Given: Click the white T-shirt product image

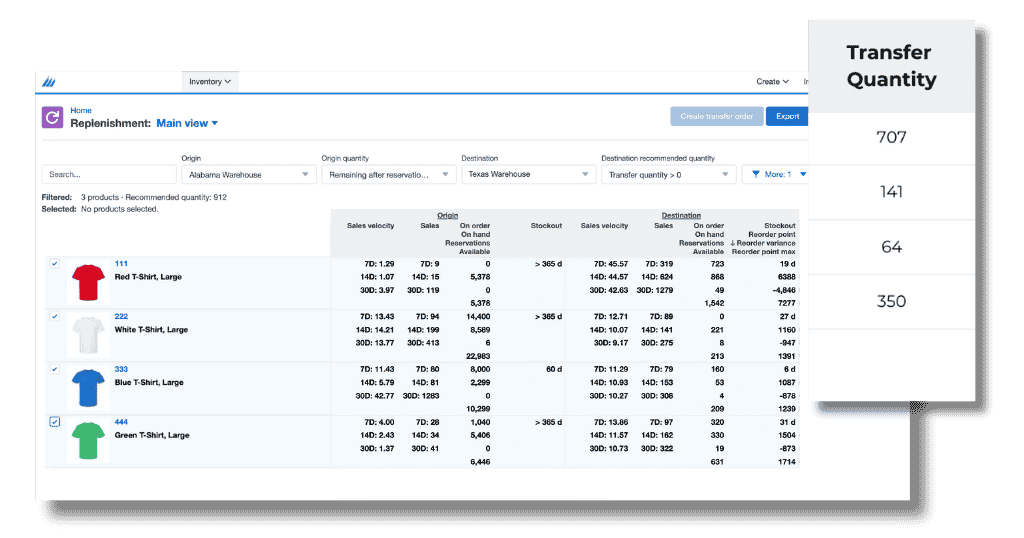Looking at the screenshot, I should coord(88,334).
